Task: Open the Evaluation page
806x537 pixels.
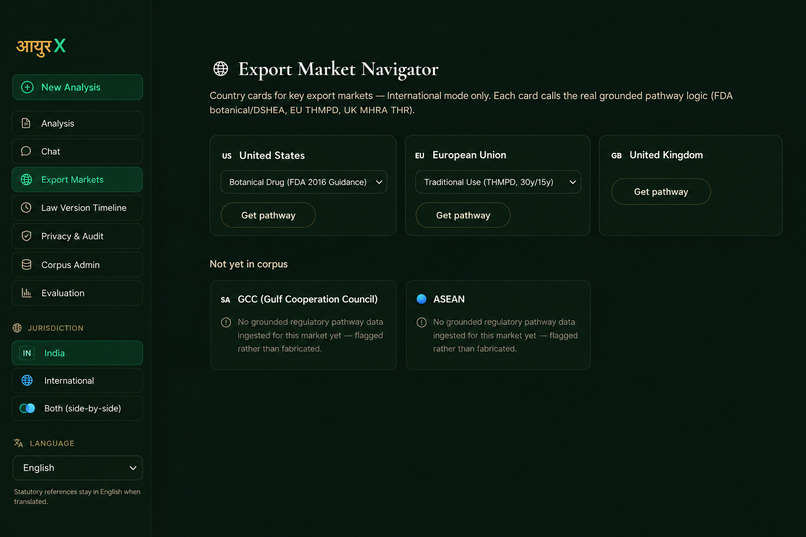Action: point(77,293)
